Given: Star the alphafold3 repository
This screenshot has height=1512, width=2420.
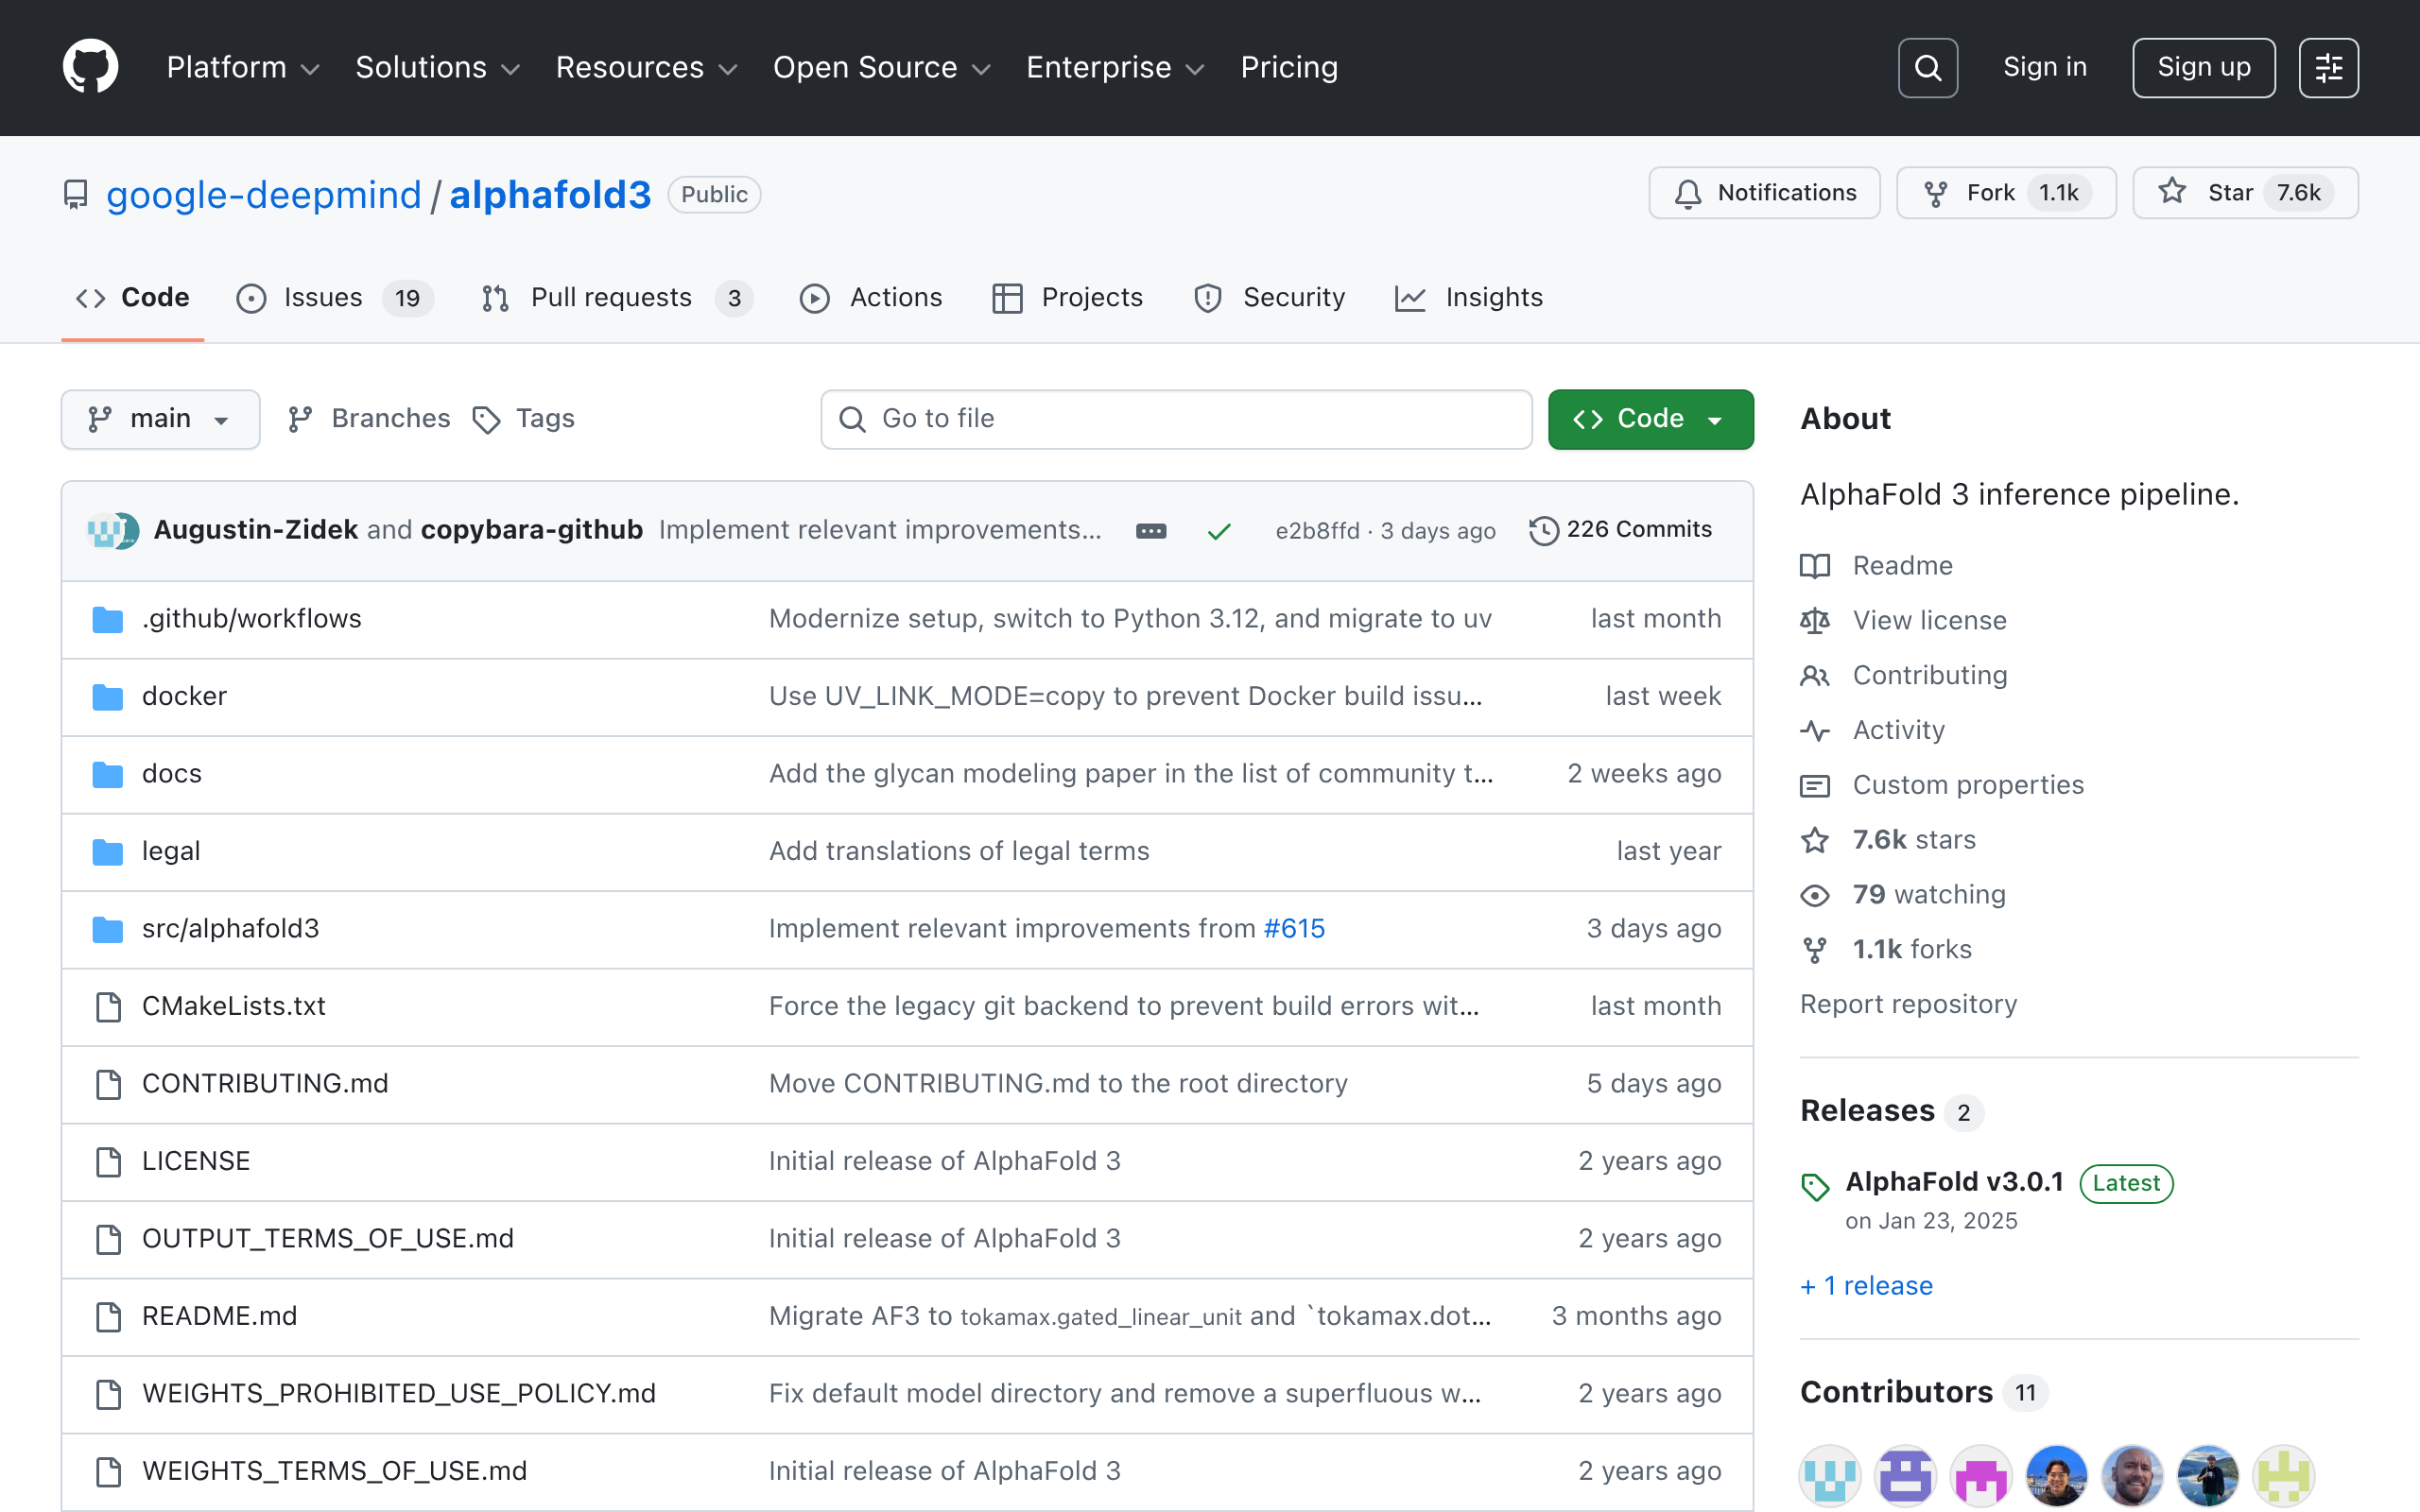Looking at the screenshot, I should [x=2244, y=193].
